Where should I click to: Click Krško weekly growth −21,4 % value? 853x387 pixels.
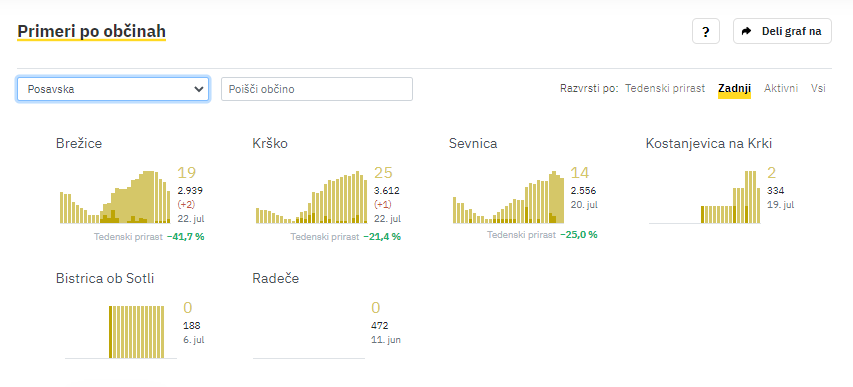pyautogui.click(x=382, y=237)
